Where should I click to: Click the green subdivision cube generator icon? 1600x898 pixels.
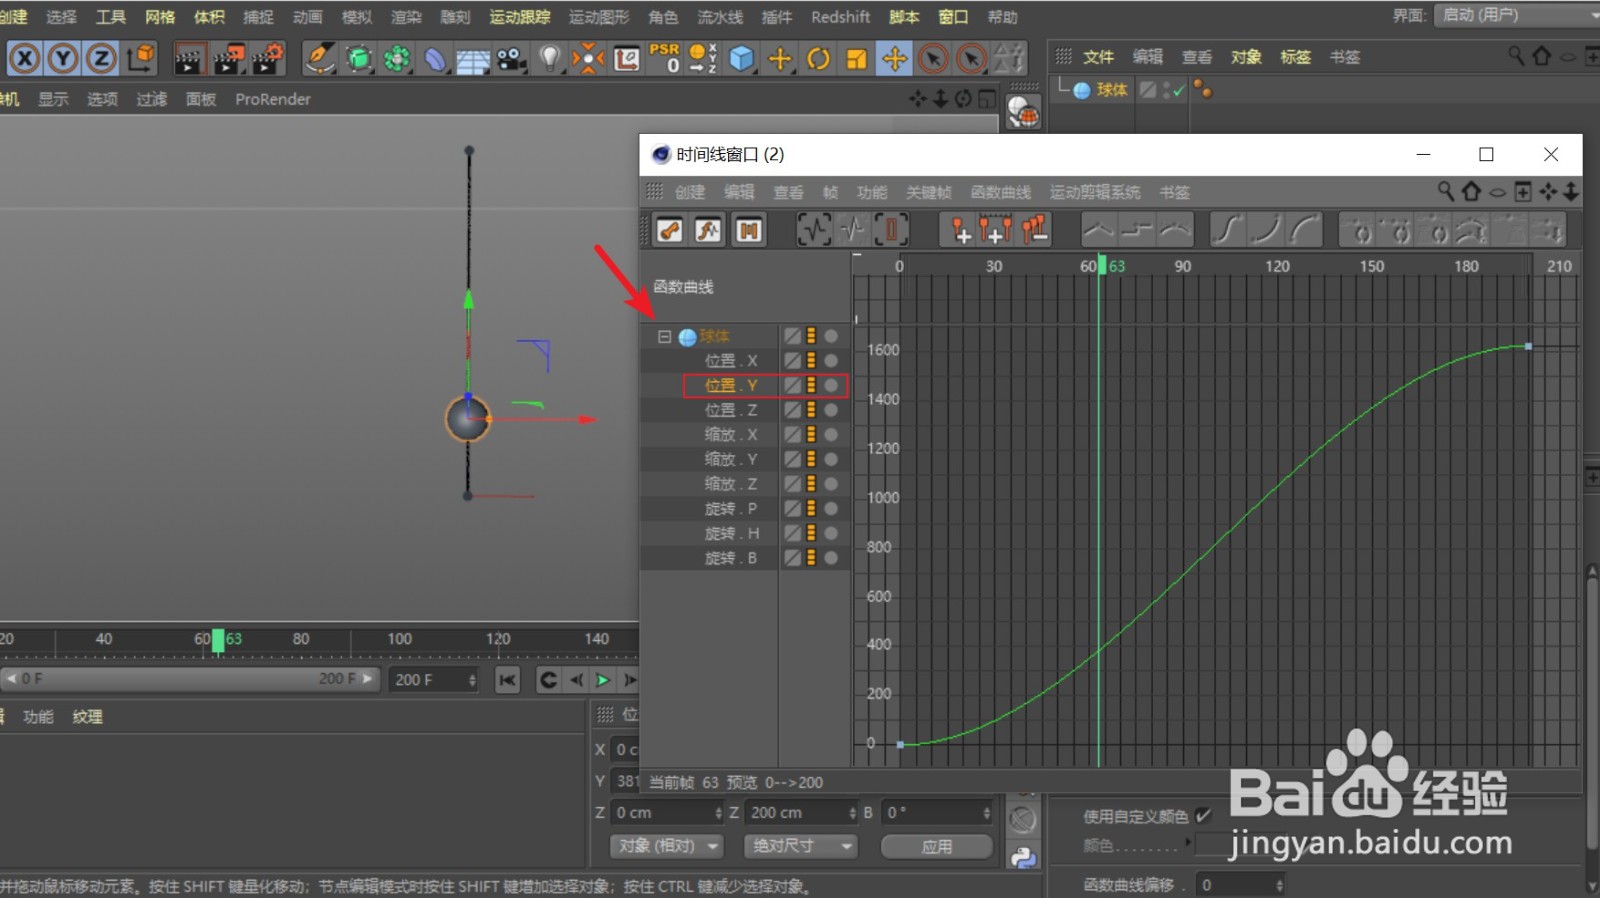[x=358, y=59]
